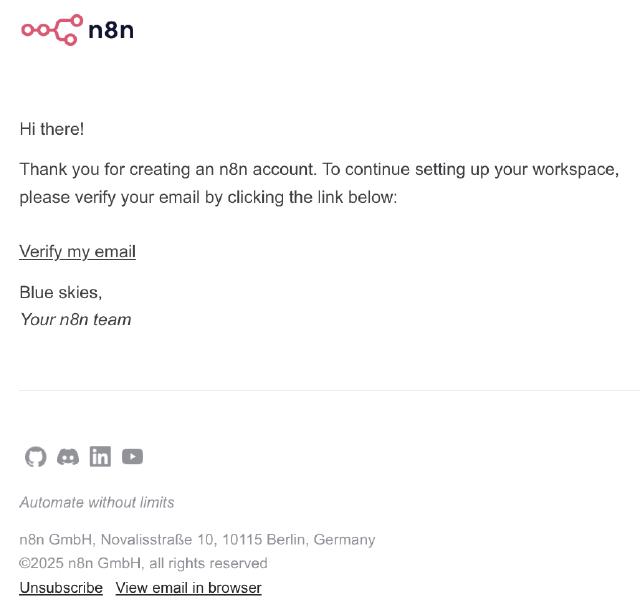Viewport: 640px width, 612px height.
Task: Click the horizontal divider above the footer
Action: click(x=328, y=390)
